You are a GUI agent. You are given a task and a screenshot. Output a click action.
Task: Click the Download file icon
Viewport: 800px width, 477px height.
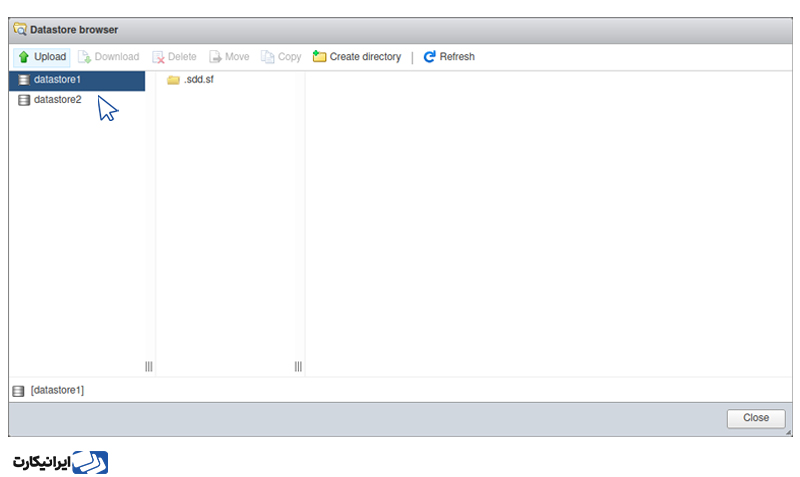point(84,57)
